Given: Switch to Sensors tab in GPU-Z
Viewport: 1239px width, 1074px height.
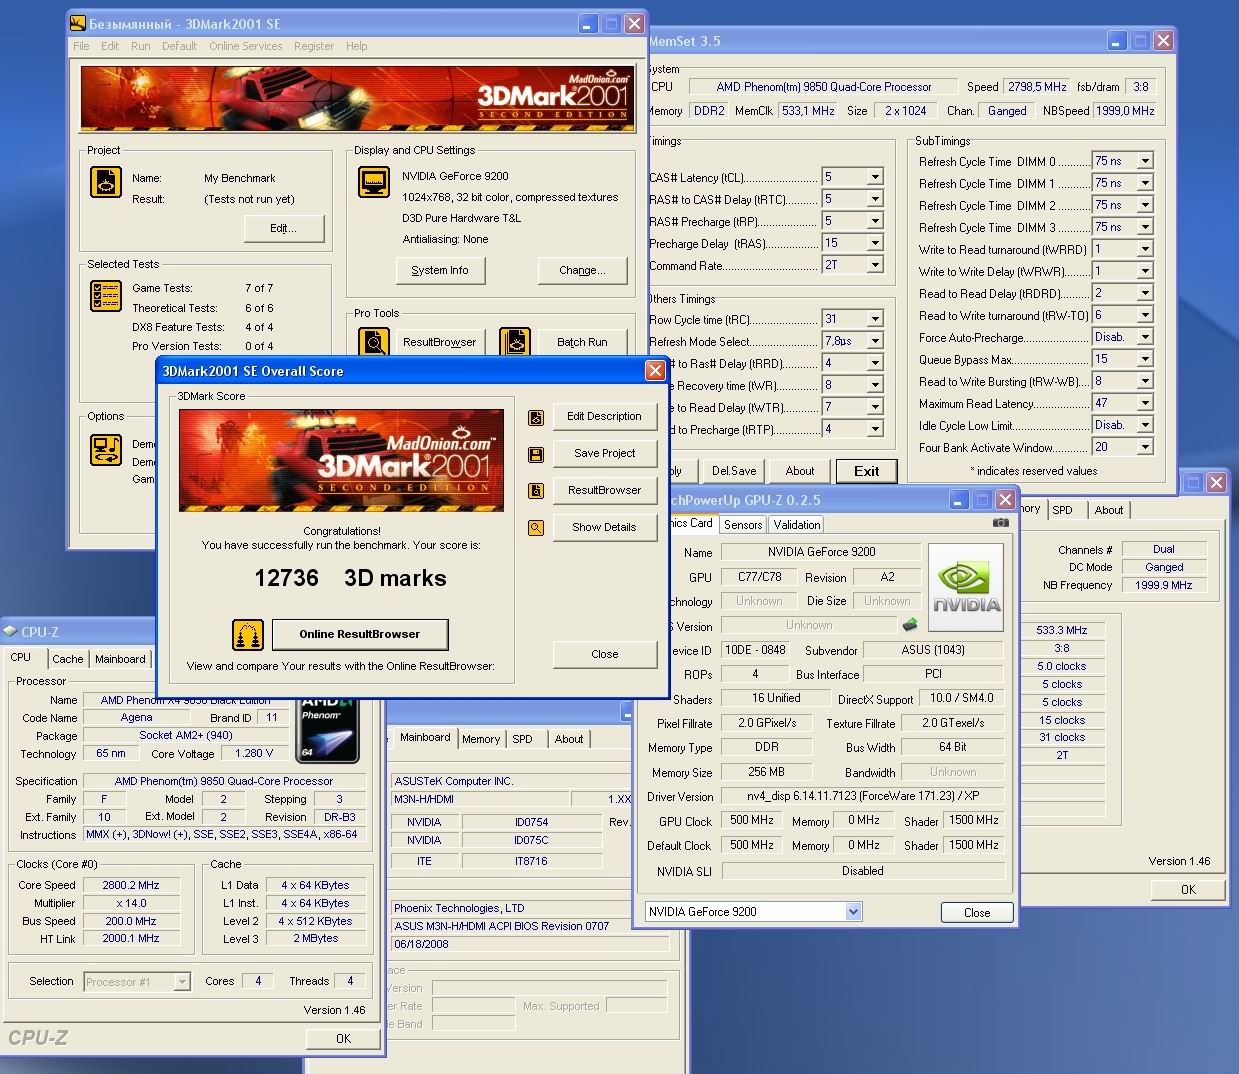Looking at the screenshot, I should [743, 524].
